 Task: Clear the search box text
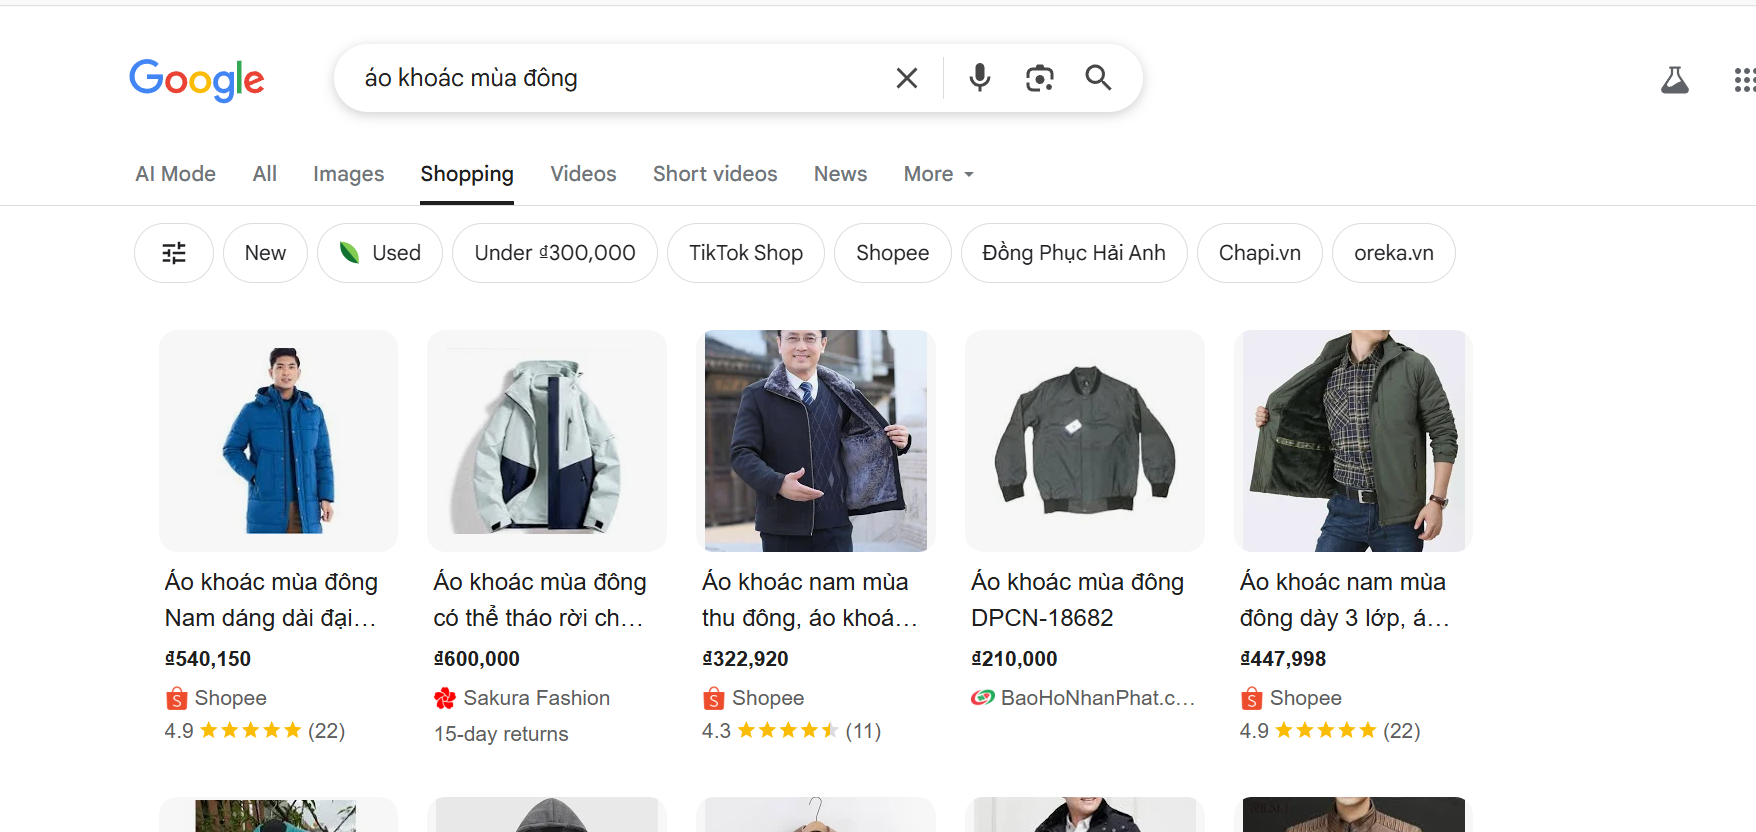(906, 78)
